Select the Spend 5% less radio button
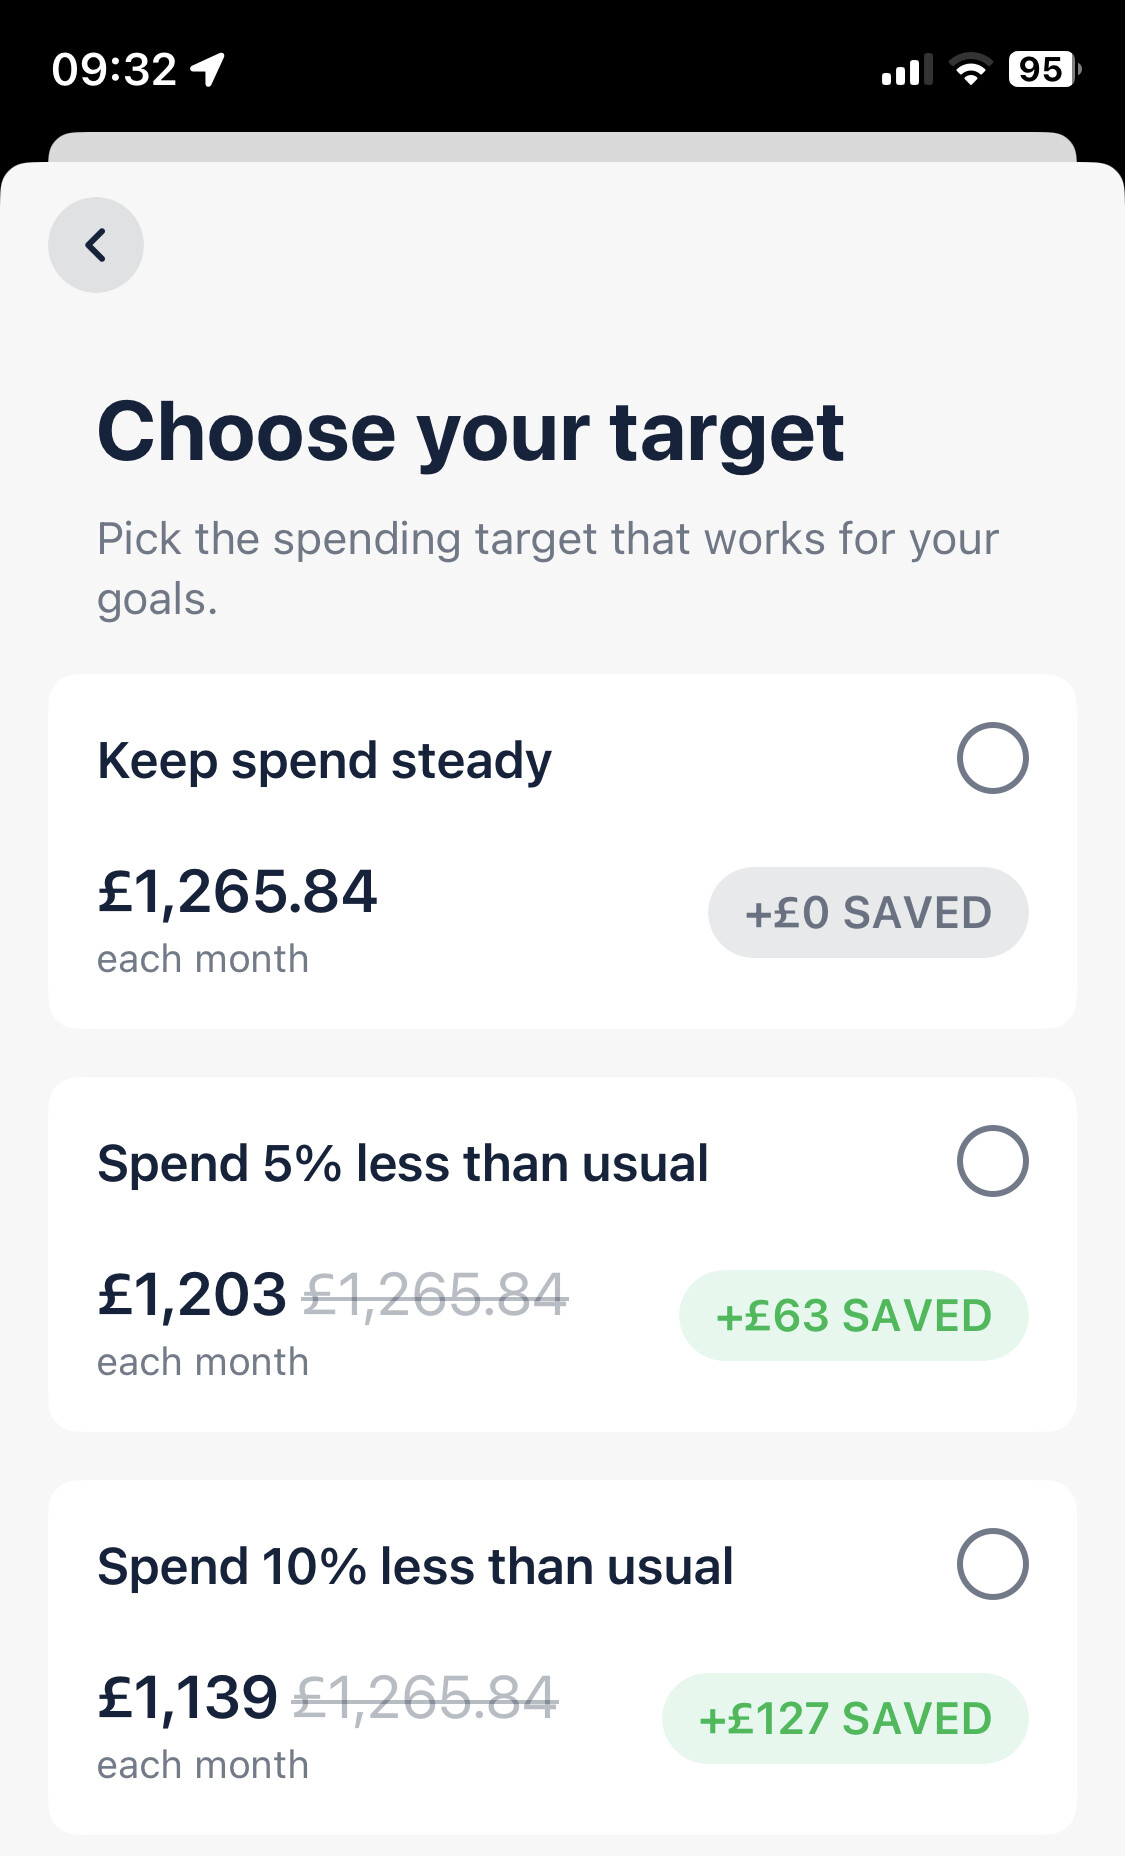This screenshot has width=1125, height=1856. (x=992, y=1161)
